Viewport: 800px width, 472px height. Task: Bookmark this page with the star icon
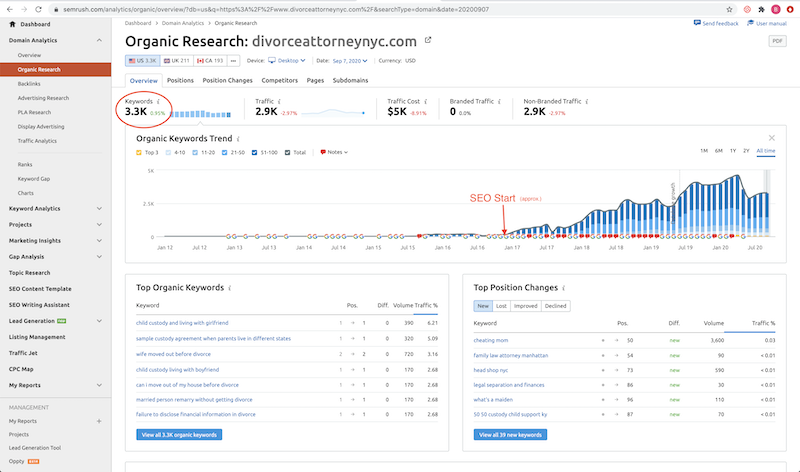click(729, 9)
